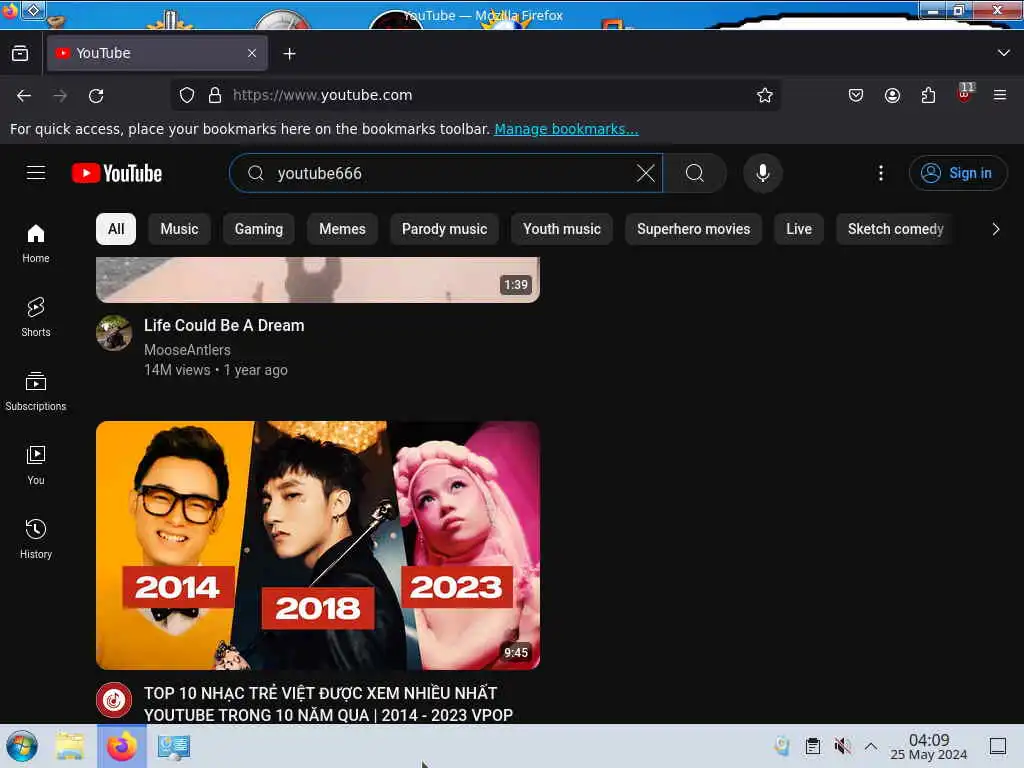Bookmark this page with star icon
Image resolution: width=1024 pixels, height=768 pixels.
[x=764, y=95]
